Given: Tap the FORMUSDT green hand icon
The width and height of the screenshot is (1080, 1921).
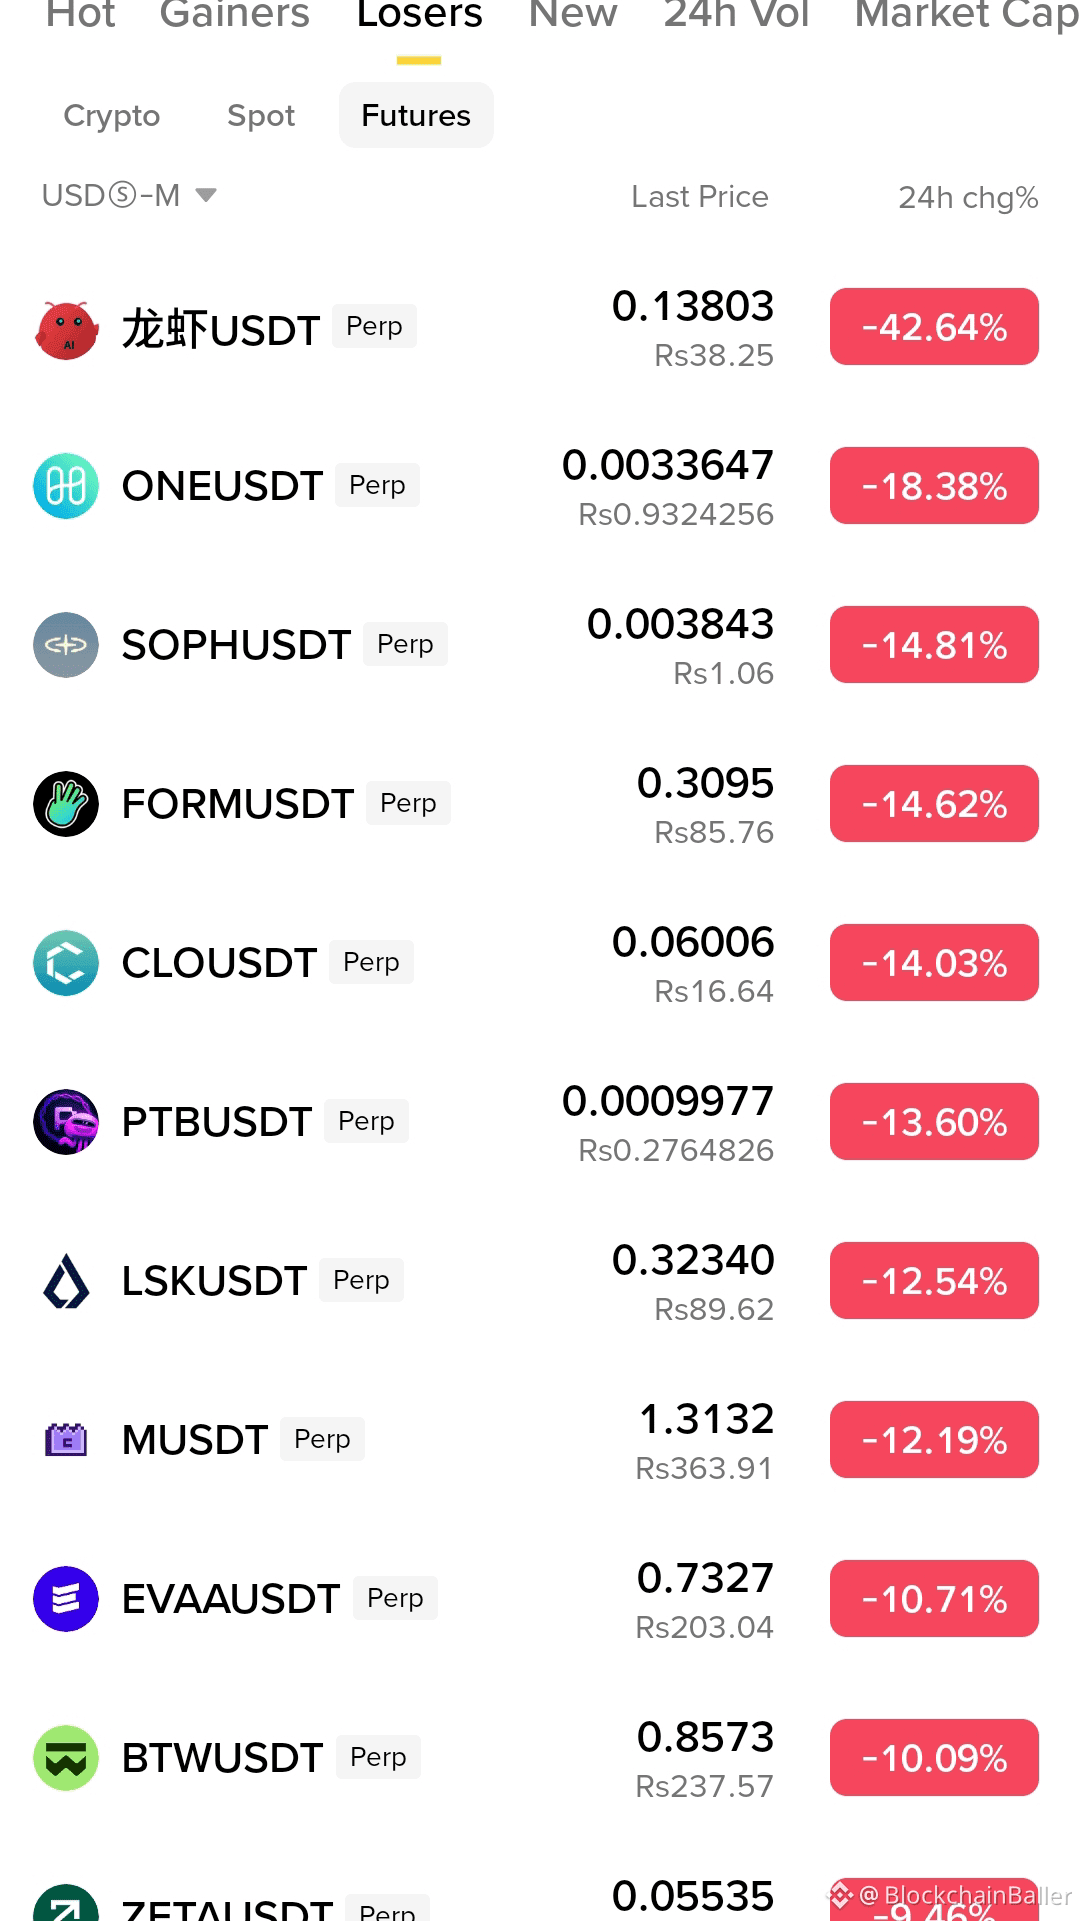Looking at the screenshot, I should click(x=66, y=804).
